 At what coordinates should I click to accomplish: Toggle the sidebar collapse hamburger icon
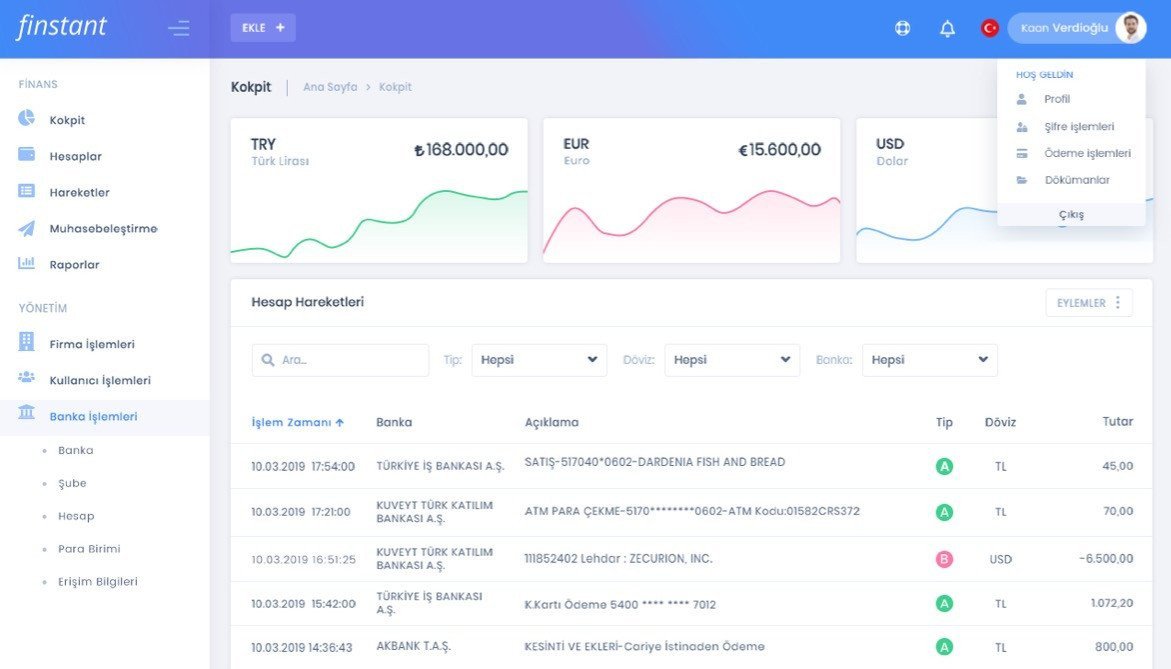coord(179,28)
